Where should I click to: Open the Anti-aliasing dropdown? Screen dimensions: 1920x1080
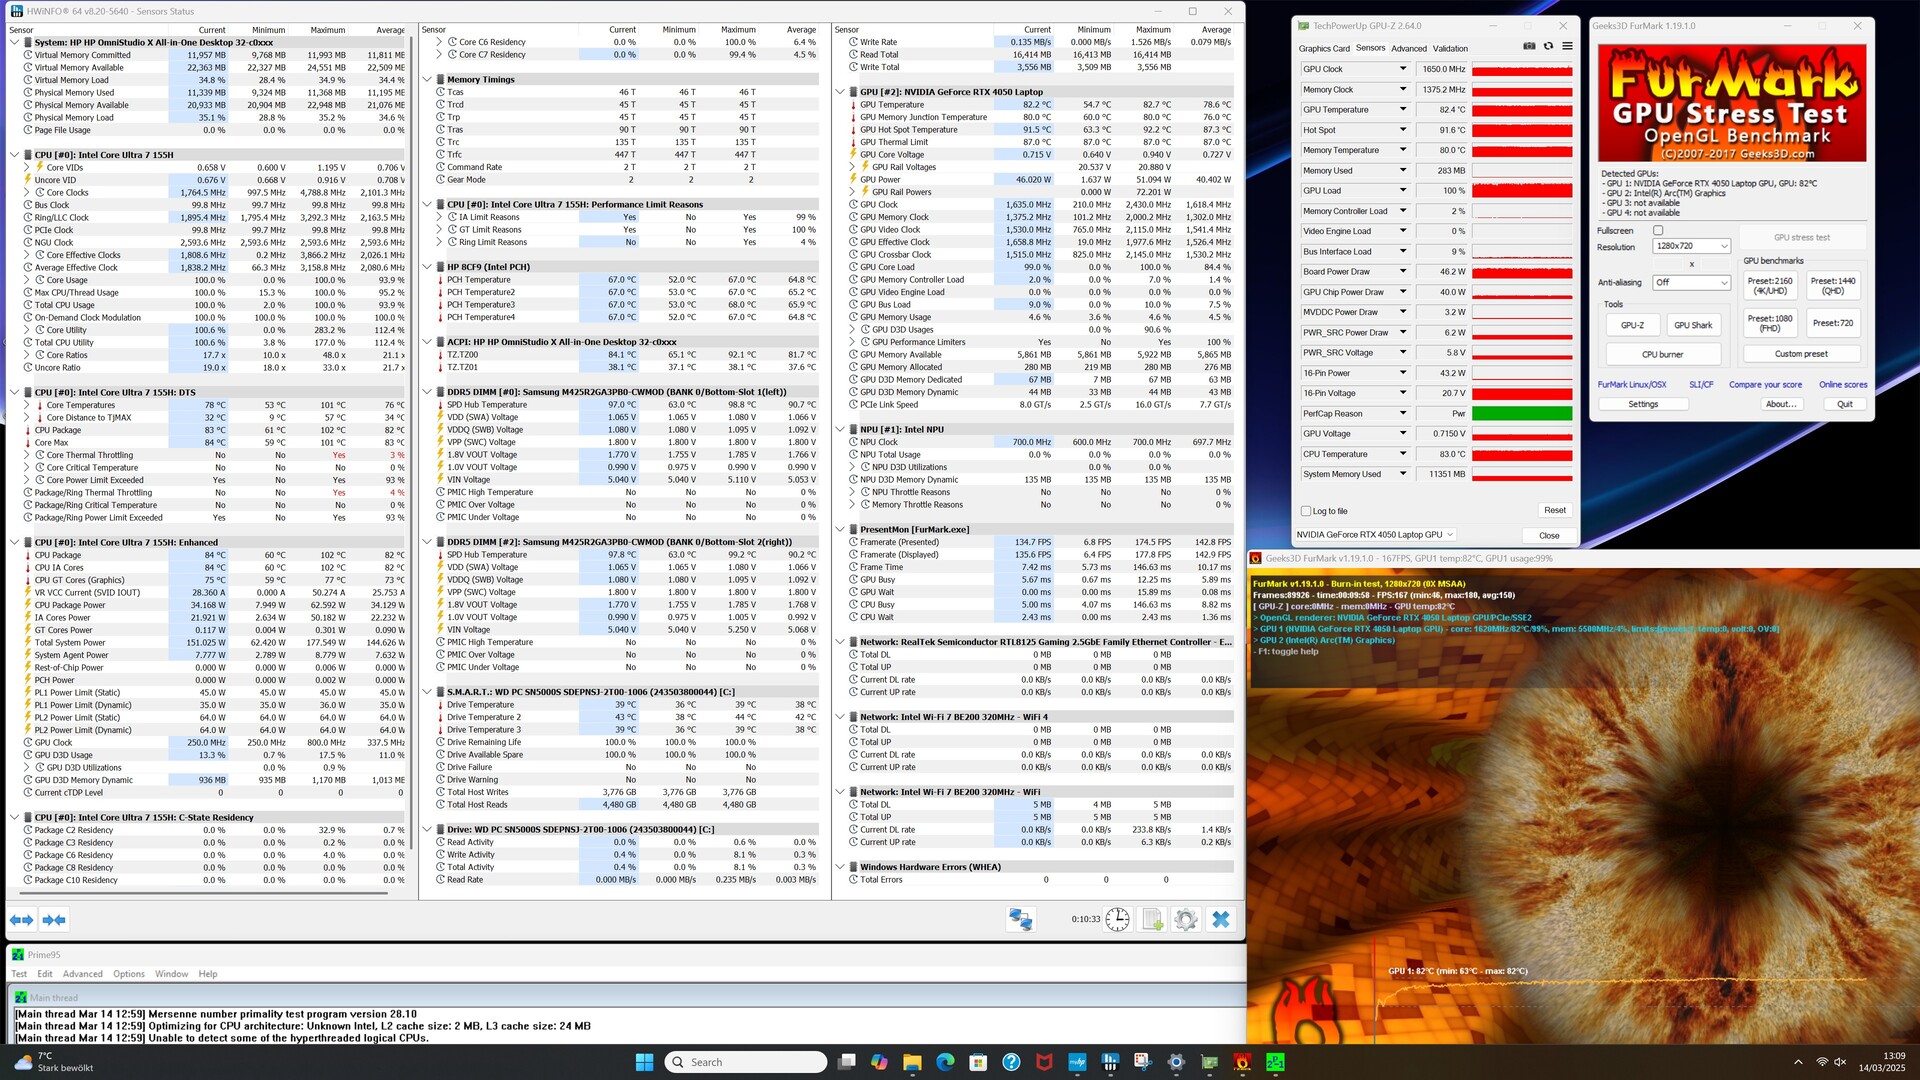point(1691,282)
